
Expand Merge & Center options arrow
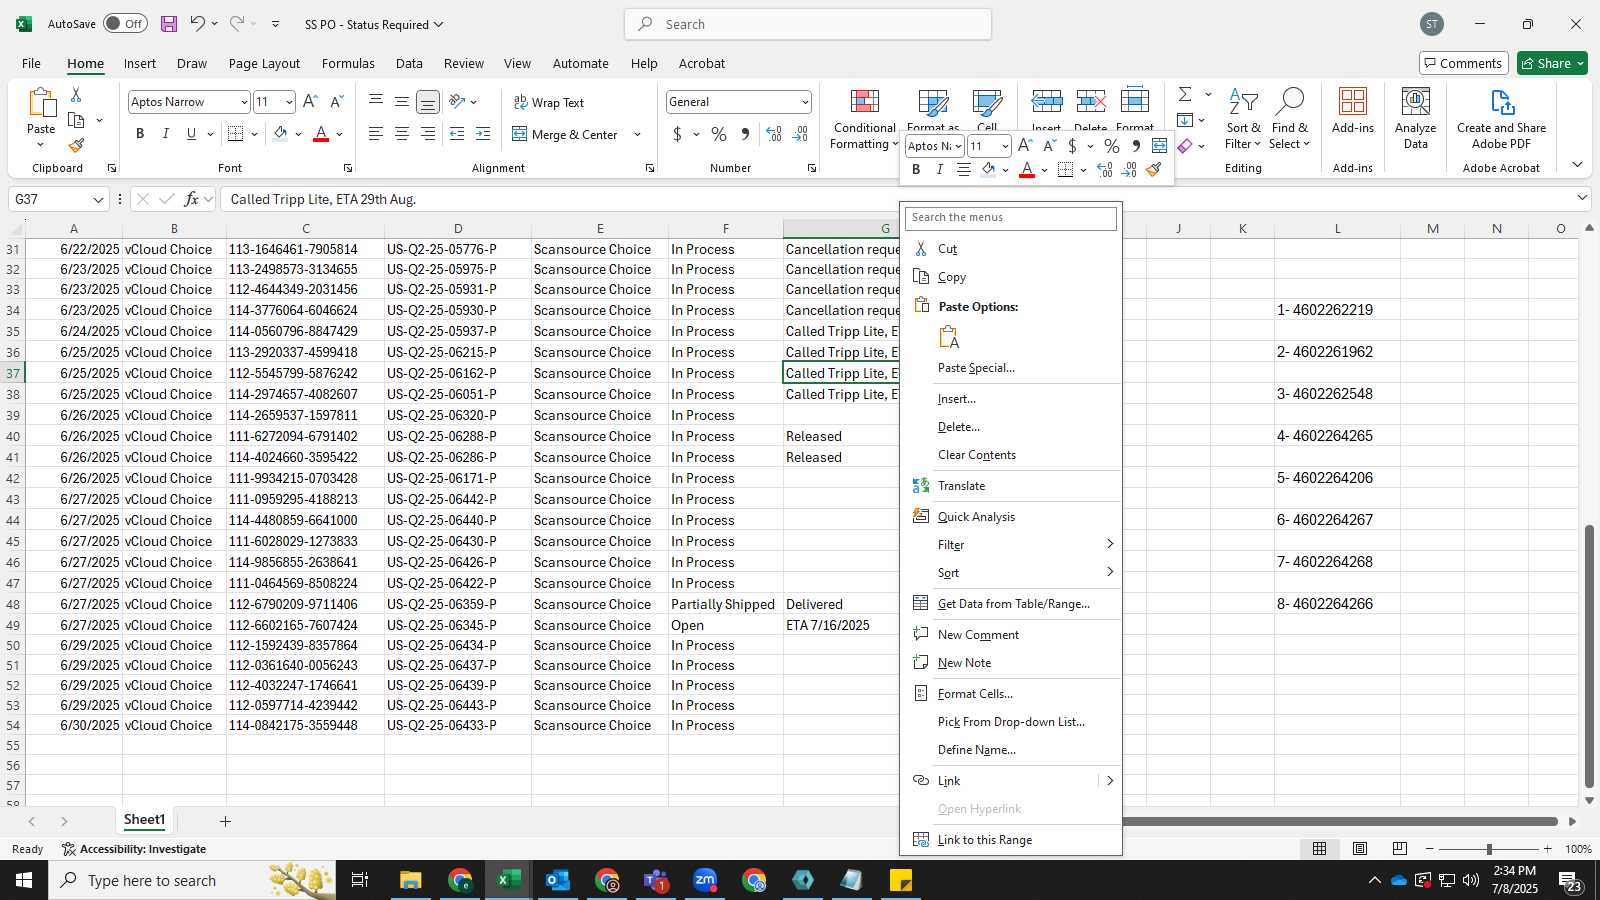(637, 134)
